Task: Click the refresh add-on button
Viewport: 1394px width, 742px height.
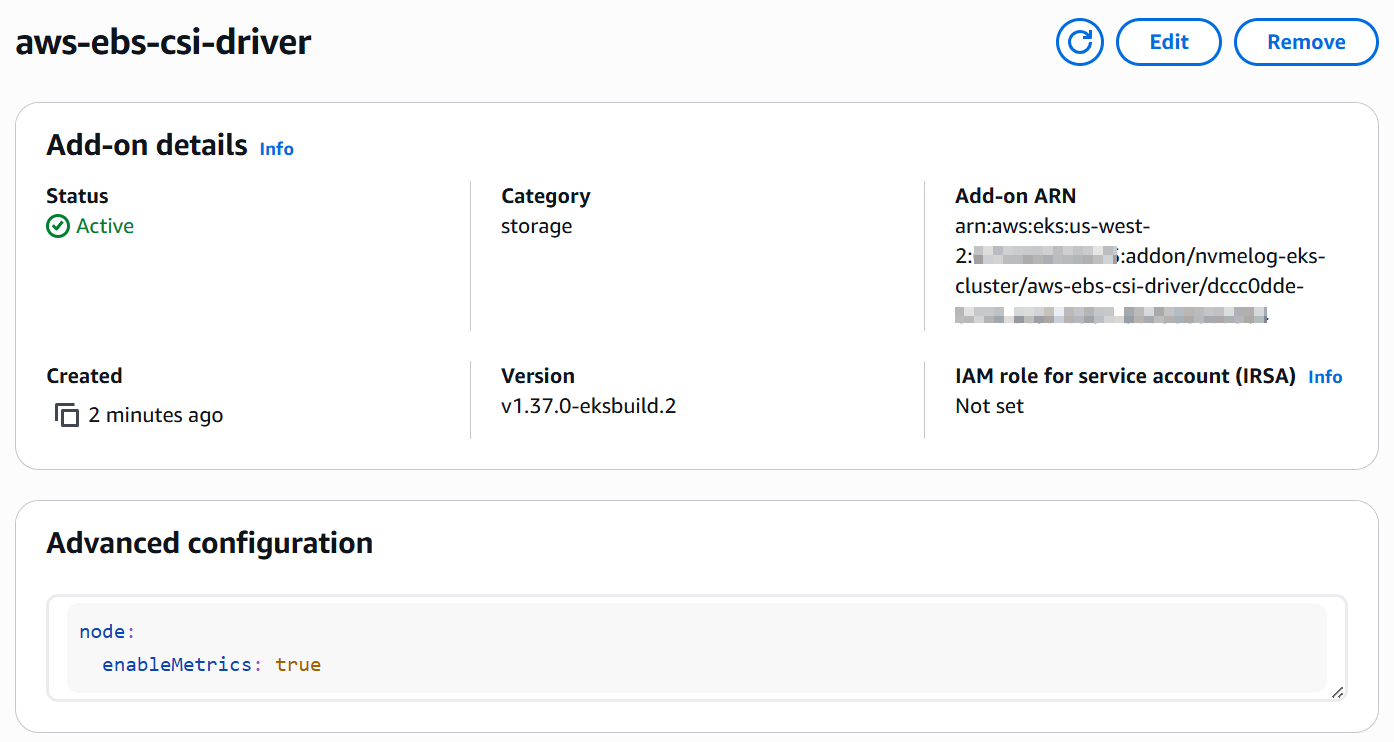Action: [1079, 42]
